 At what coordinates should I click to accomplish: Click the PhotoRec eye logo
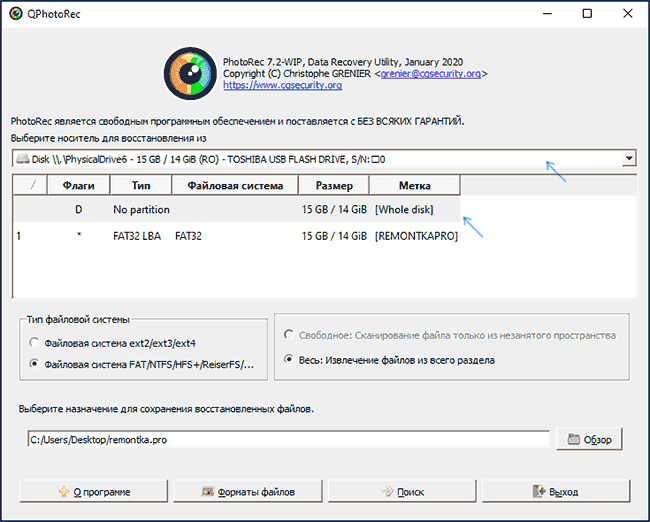click(190, 73)
